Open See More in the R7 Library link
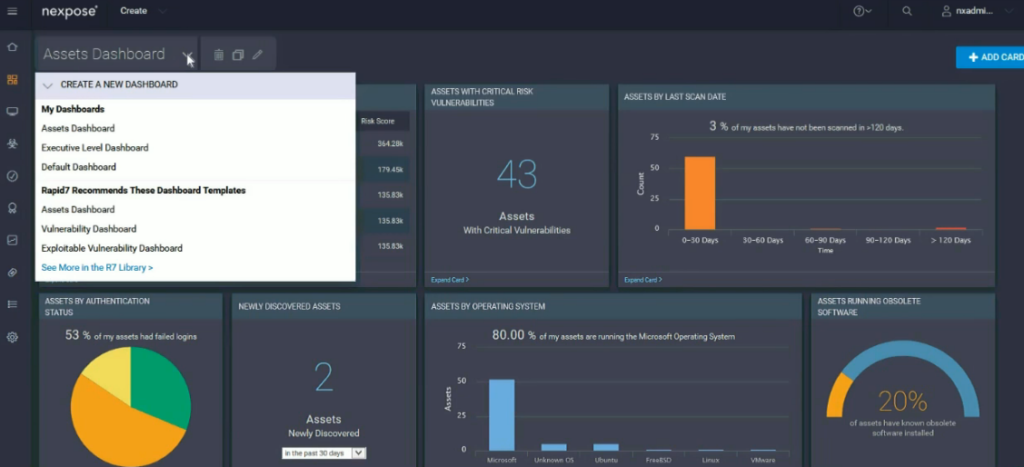 click(x=97, y=268)
